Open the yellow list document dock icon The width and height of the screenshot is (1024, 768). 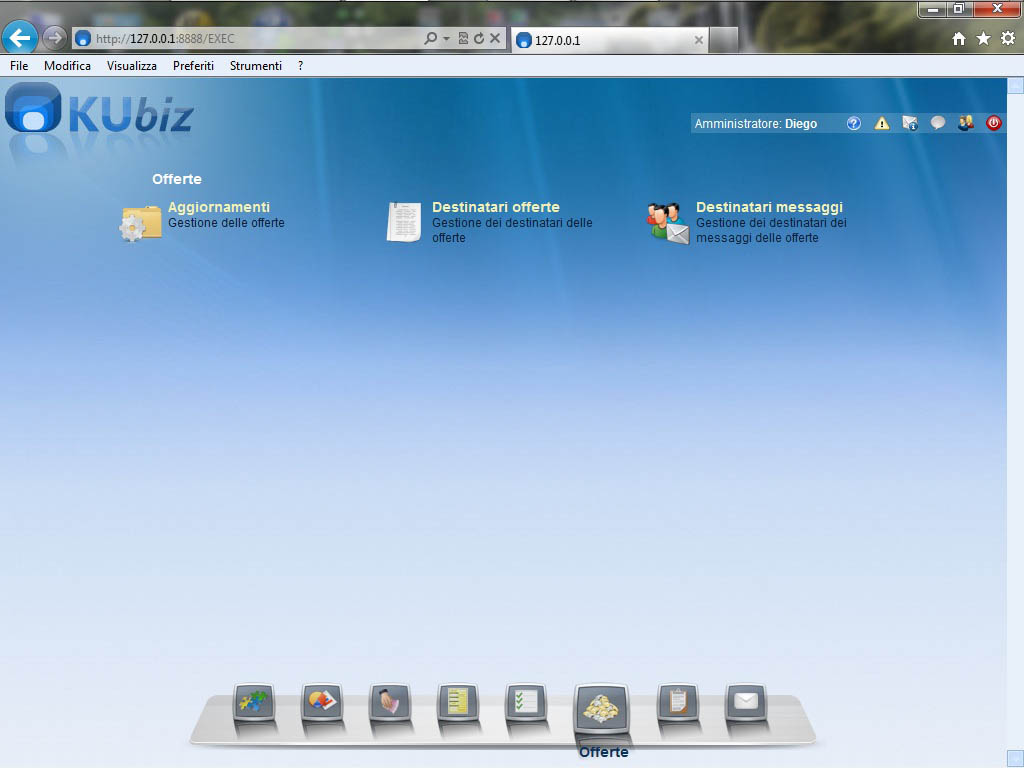[x=458, y=702]
